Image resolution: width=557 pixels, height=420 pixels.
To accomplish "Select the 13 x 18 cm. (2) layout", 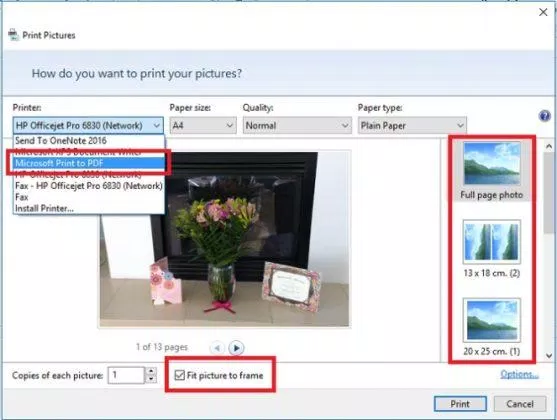I will pyautogui.click(x=492, y=249).
